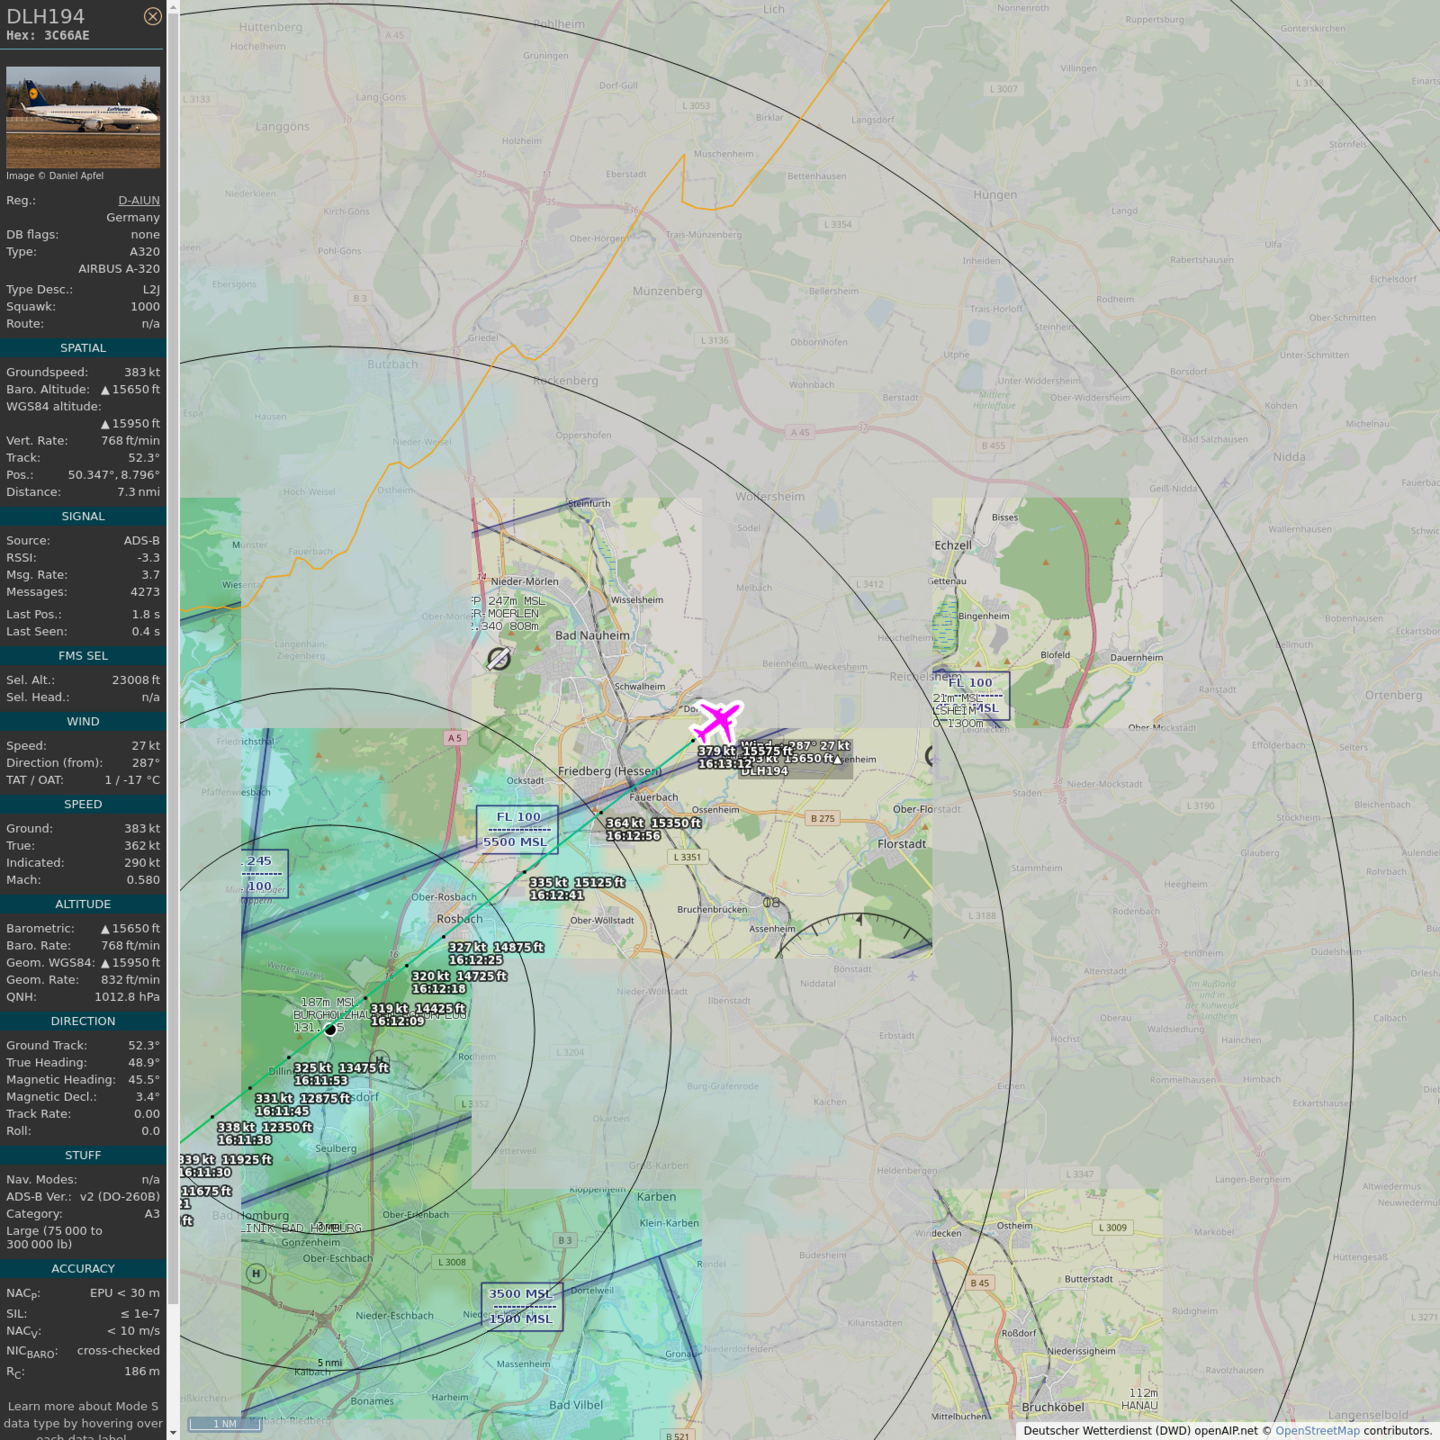Open the Lufthansa aircraft photo thumbnail
This screenshot has height=1440, width=1440.
click(83, 117)
